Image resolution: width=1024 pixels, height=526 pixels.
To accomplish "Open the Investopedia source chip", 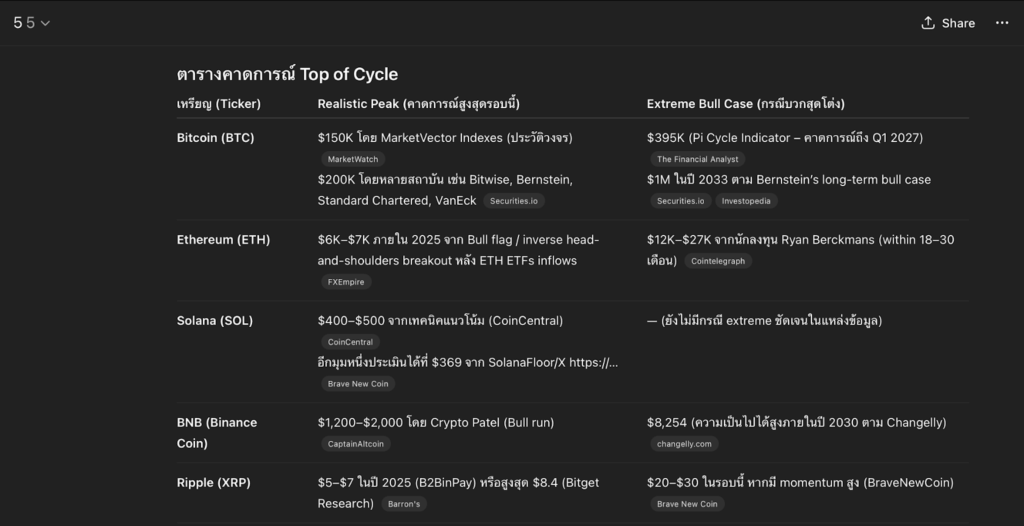I will pyautogui.click(x=745, y=201).
